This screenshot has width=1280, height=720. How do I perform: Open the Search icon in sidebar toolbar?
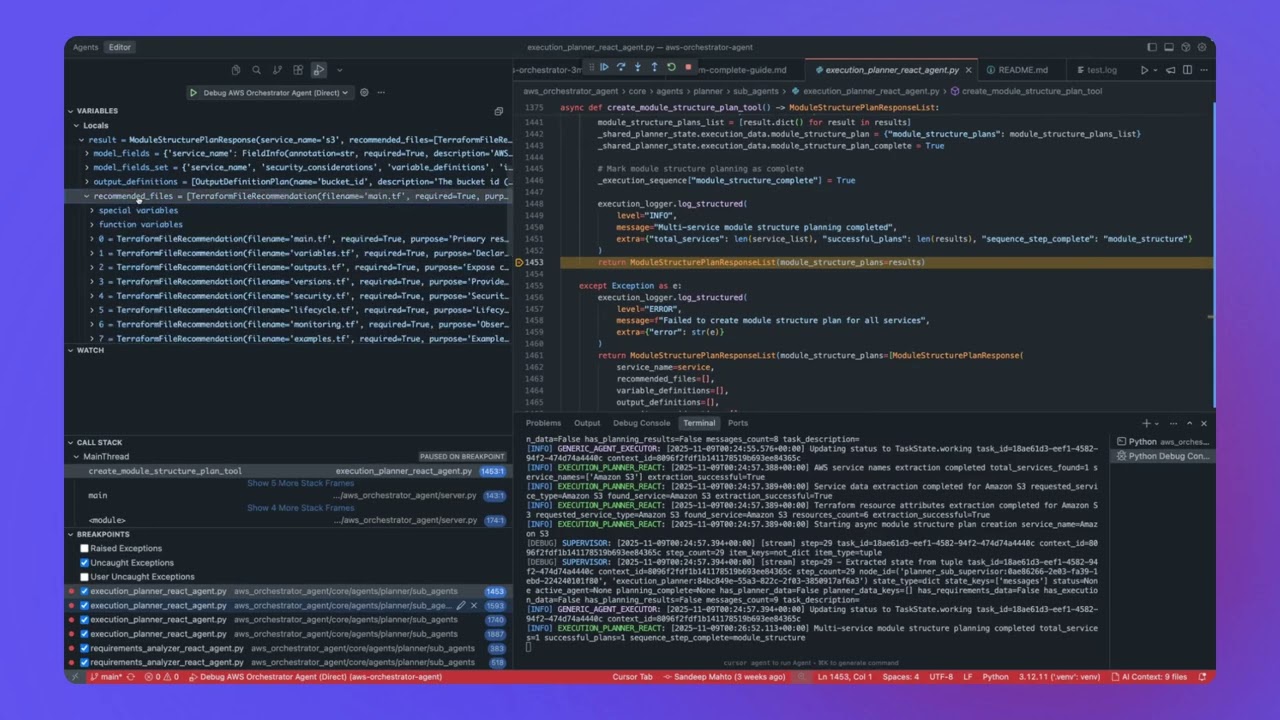click(x=256, y=70)
